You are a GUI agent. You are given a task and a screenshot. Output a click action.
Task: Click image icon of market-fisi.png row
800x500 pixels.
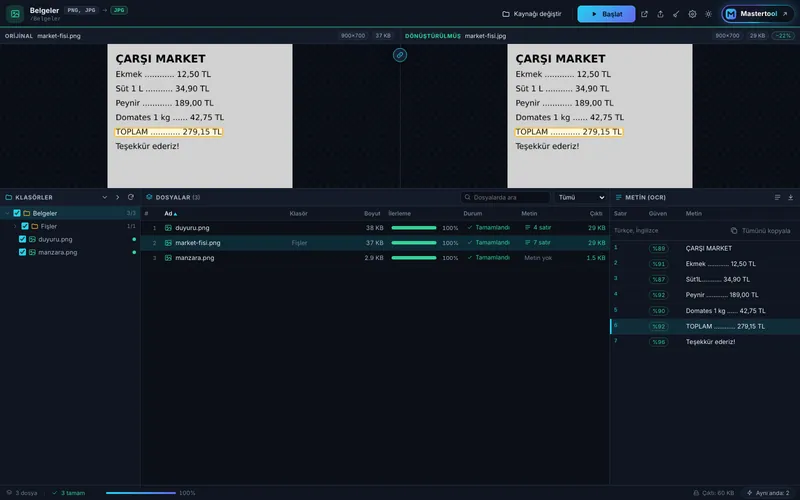(x=168, y=243)
